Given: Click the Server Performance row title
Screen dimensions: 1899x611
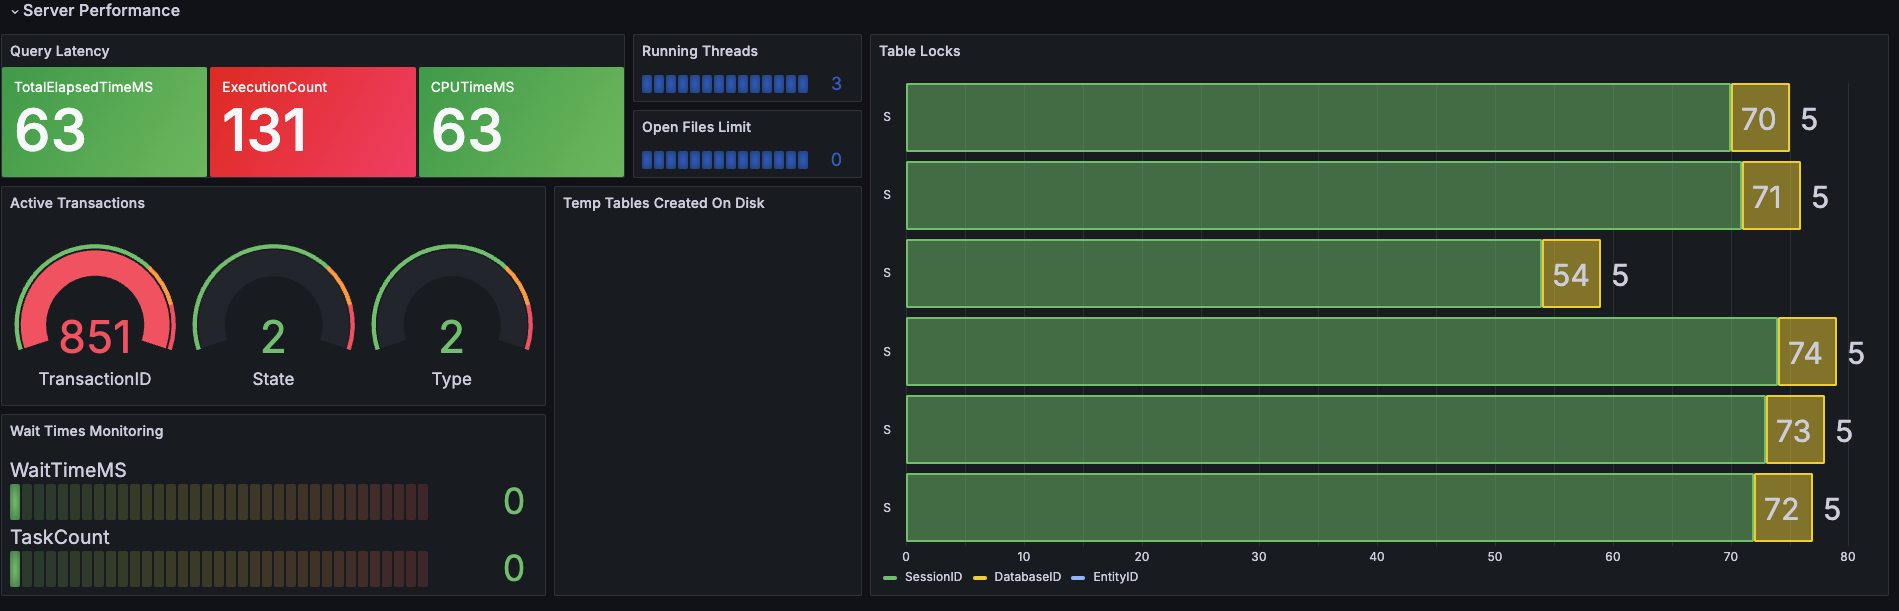Looking at the screenshot, I should (x=101, y=11).
